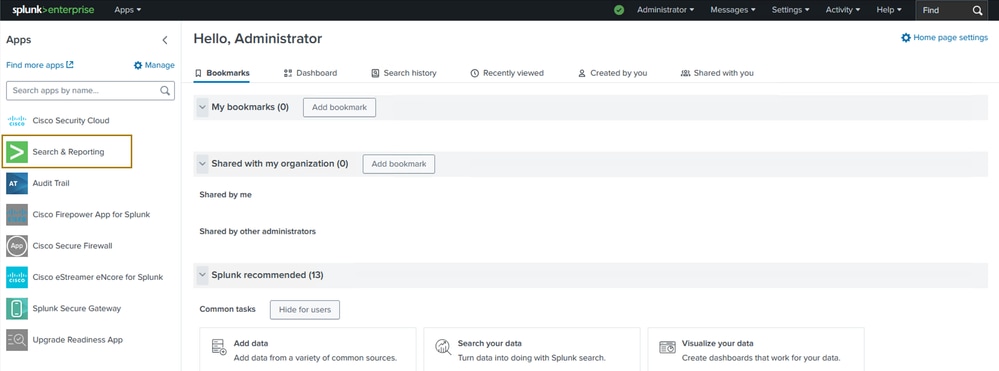Click the Audit Trail app name
This screenshot has height=371, width=999.
[x=51, y=184]
